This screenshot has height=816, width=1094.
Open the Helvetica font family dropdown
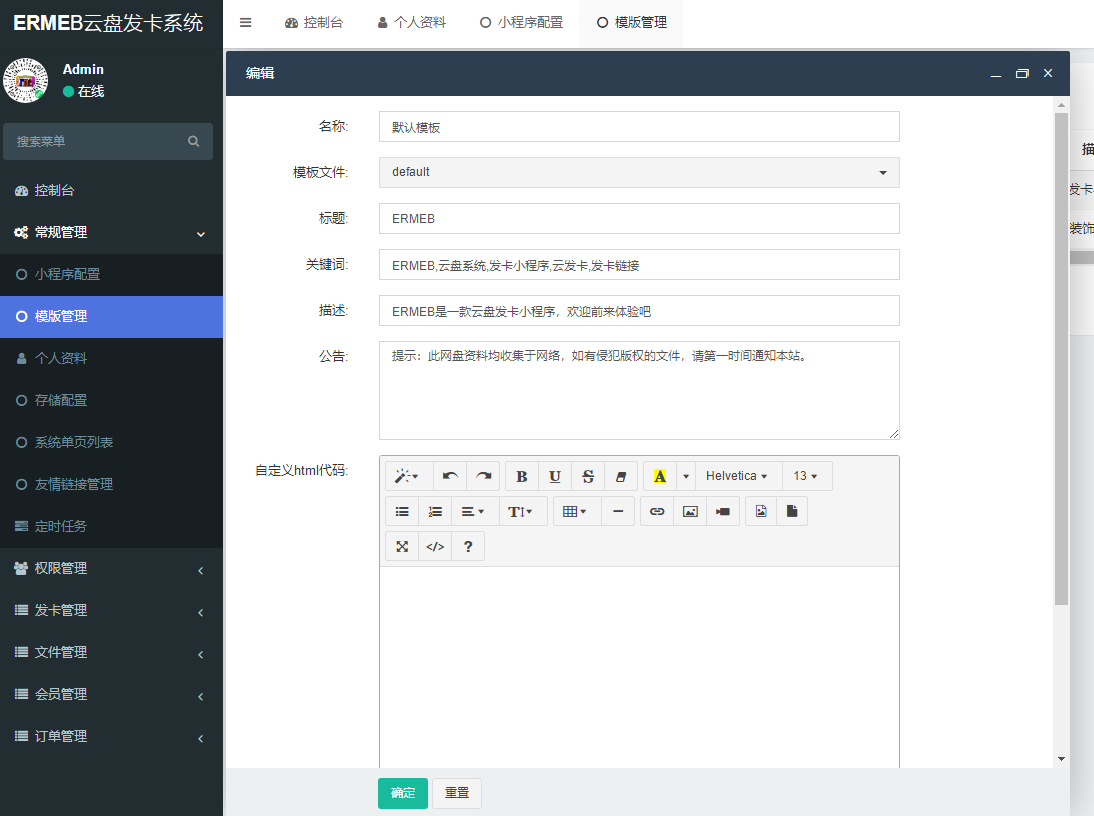point(736,476)
